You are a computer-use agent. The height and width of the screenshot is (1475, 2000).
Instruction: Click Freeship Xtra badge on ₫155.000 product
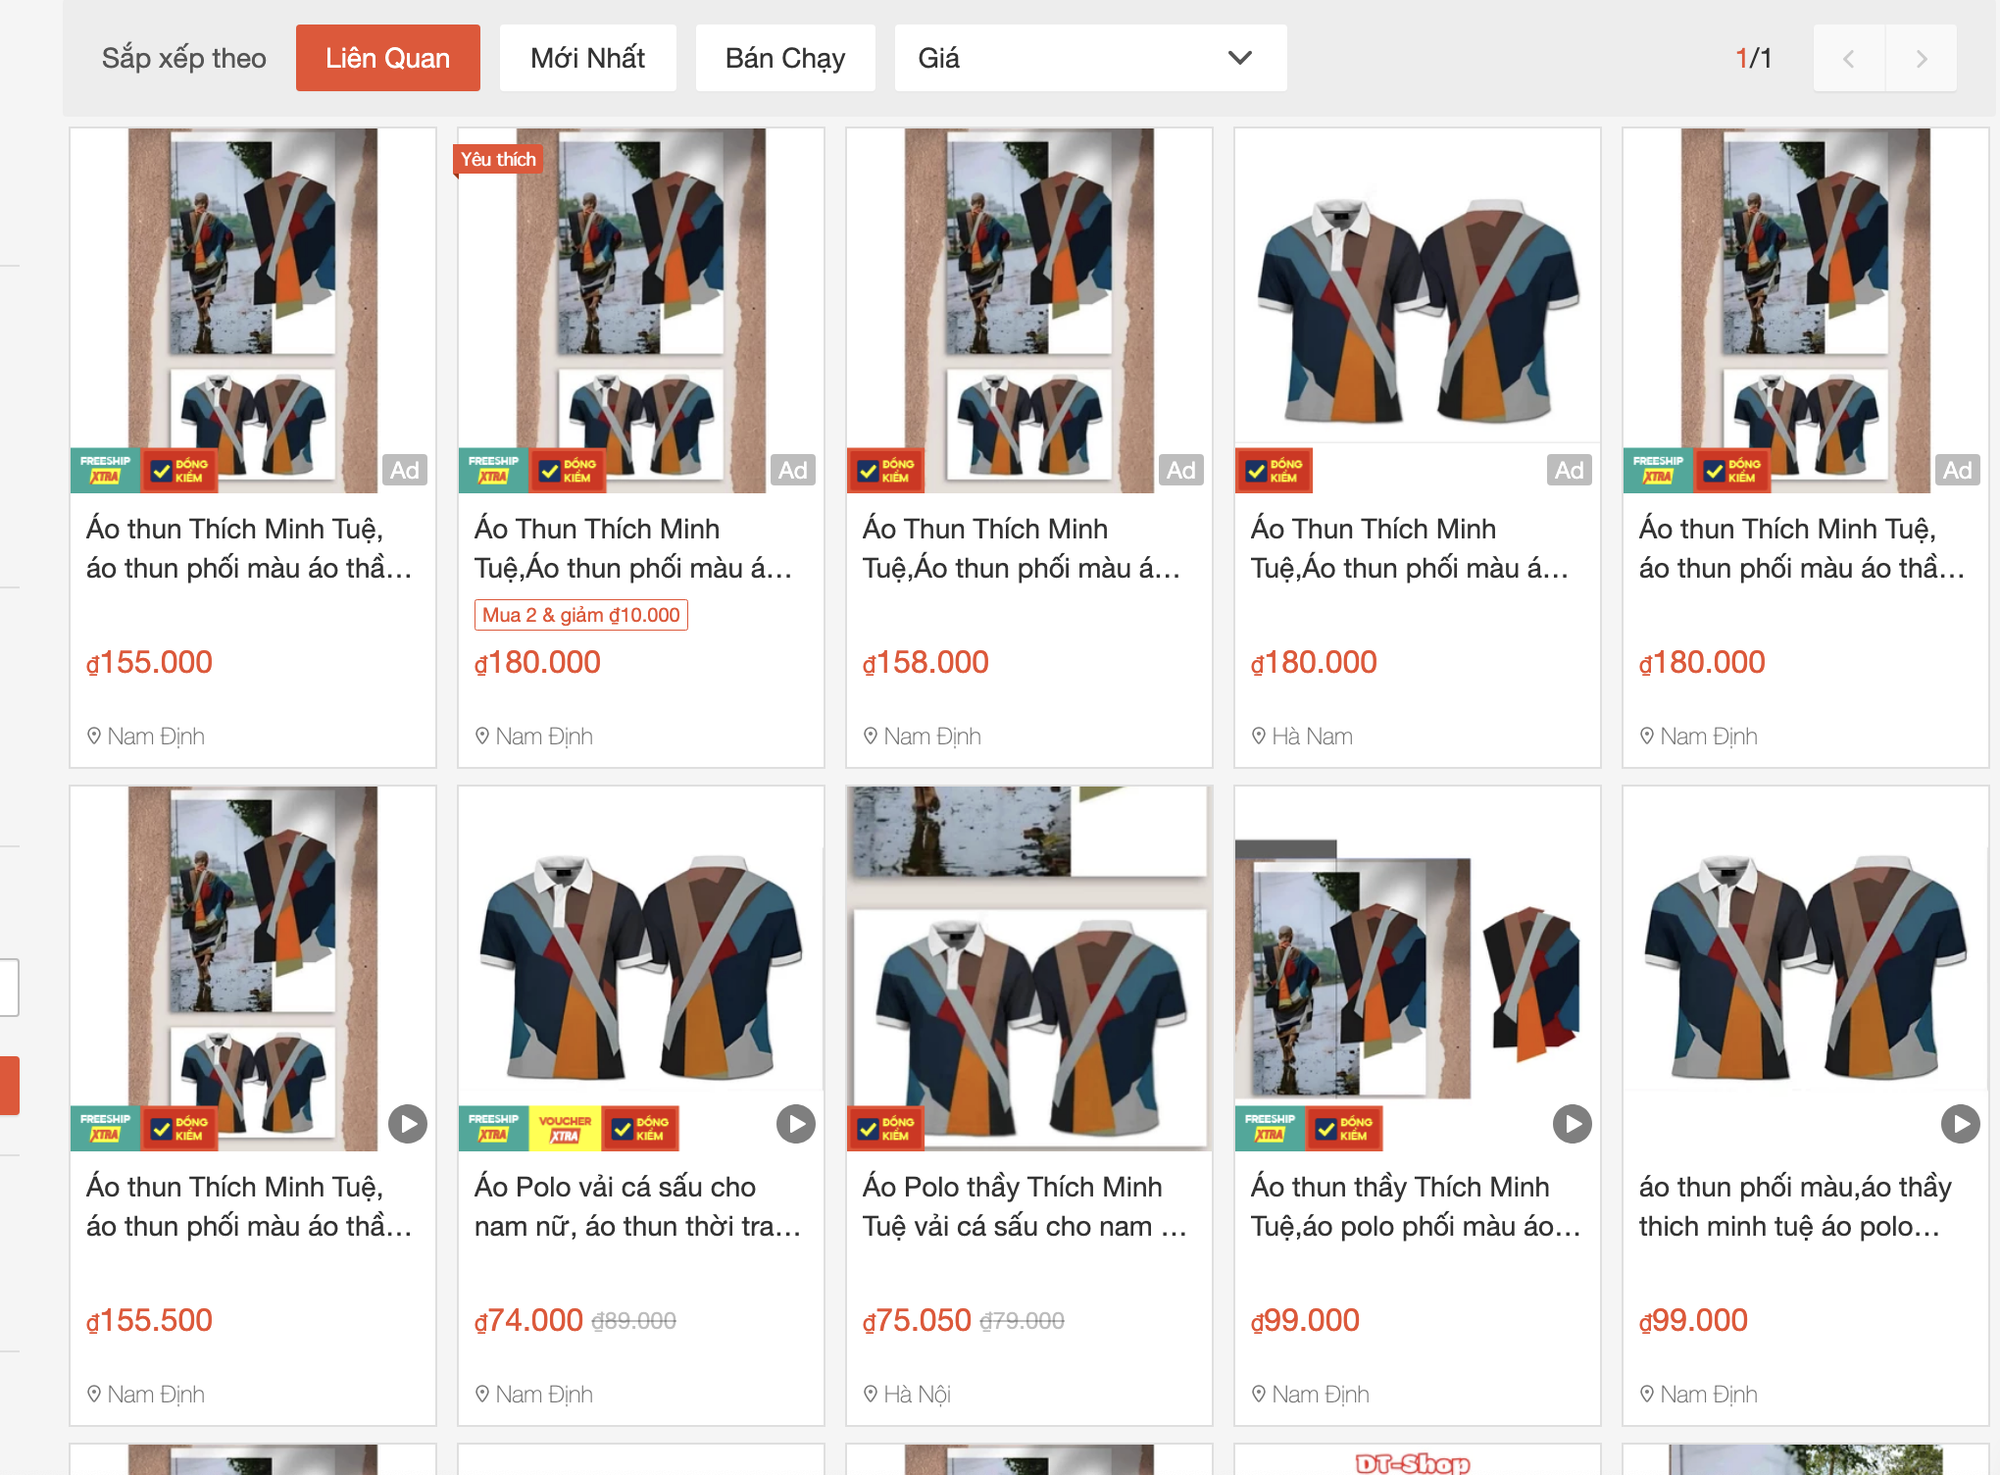(105, 470)
